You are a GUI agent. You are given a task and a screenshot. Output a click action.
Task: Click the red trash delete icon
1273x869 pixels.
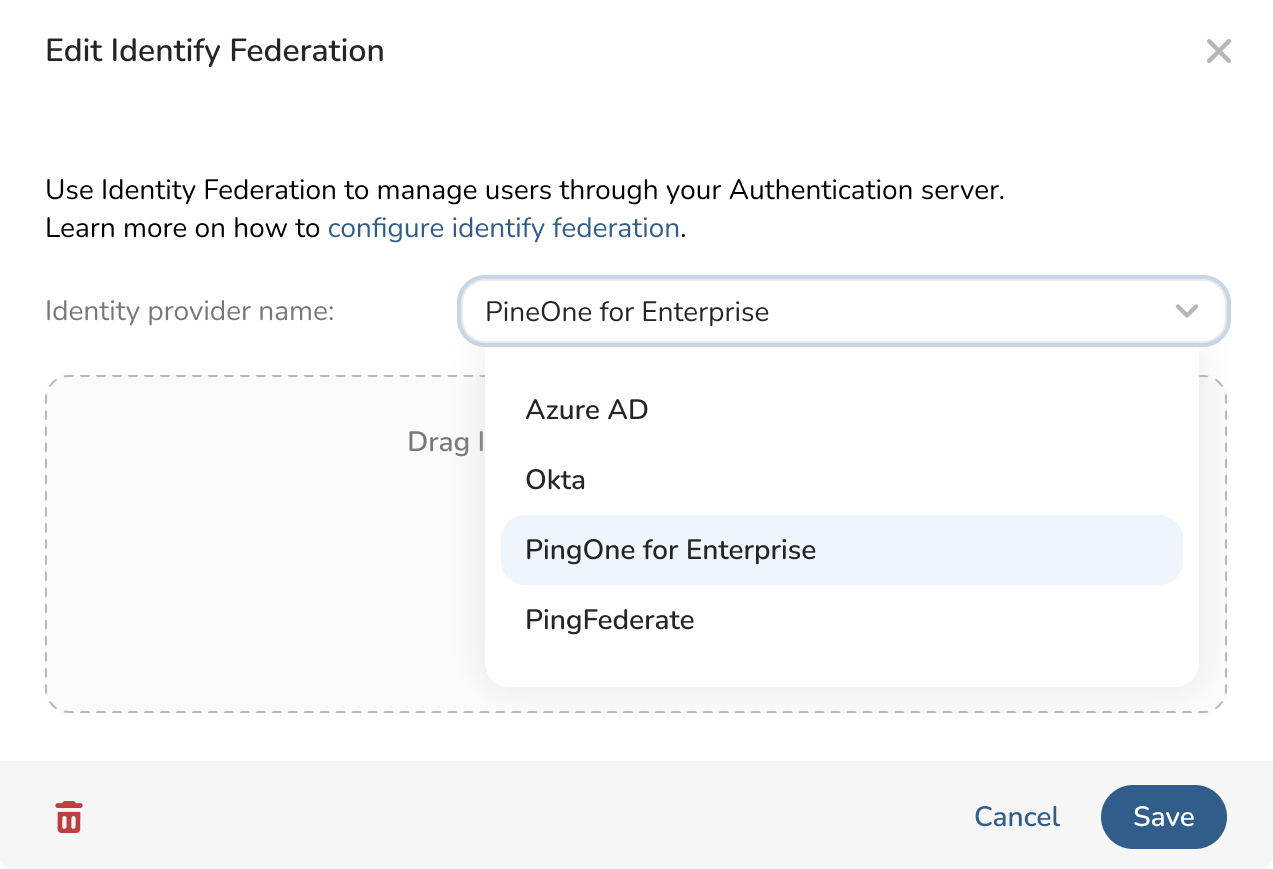coord(68,817)
